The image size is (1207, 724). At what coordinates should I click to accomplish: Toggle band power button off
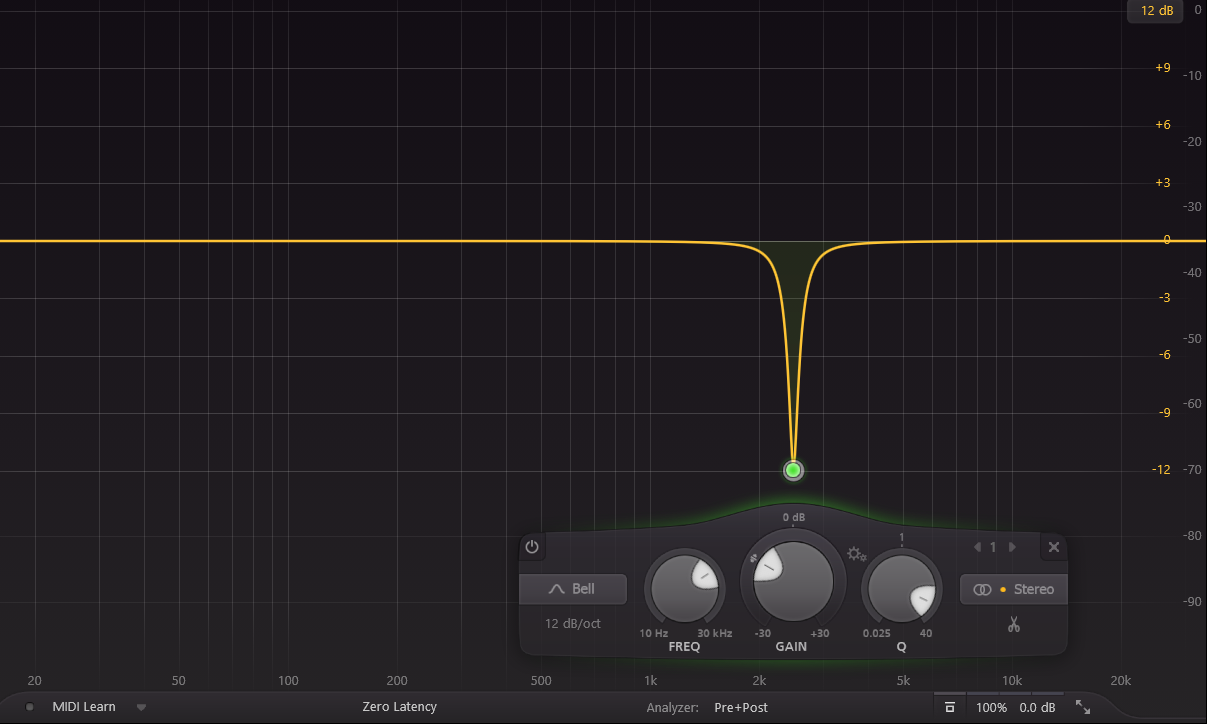click(532, 547)
